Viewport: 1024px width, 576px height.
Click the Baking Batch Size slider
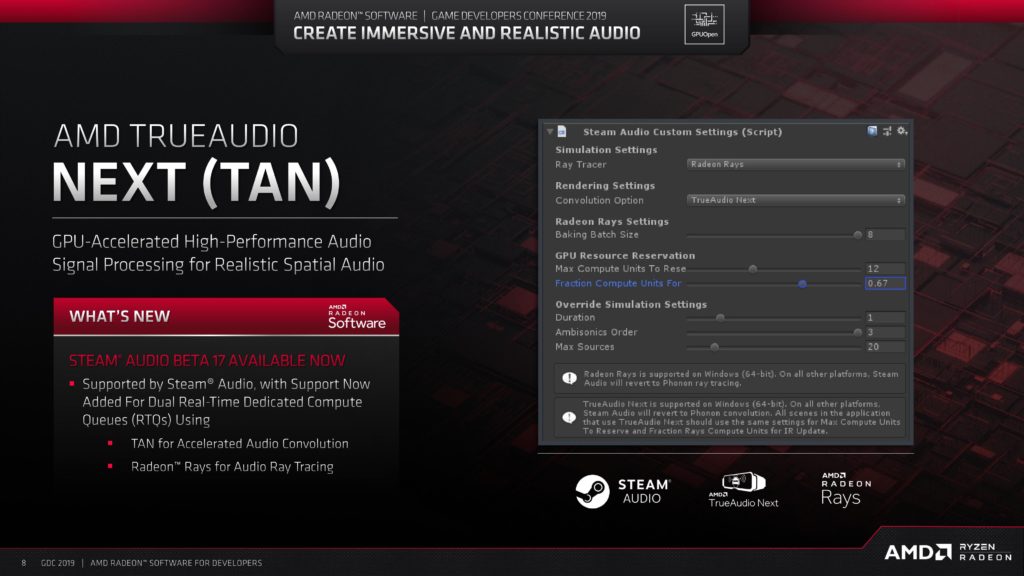(x=774, y=235)
